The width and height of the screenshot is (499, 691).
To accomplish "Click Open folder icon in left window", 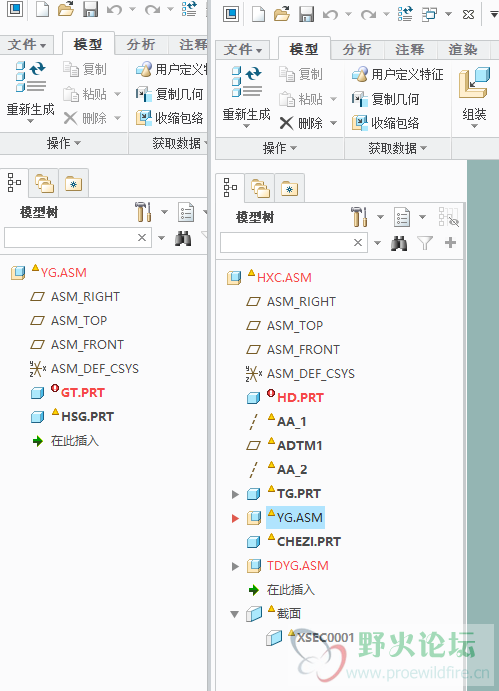I will (66, 9).
